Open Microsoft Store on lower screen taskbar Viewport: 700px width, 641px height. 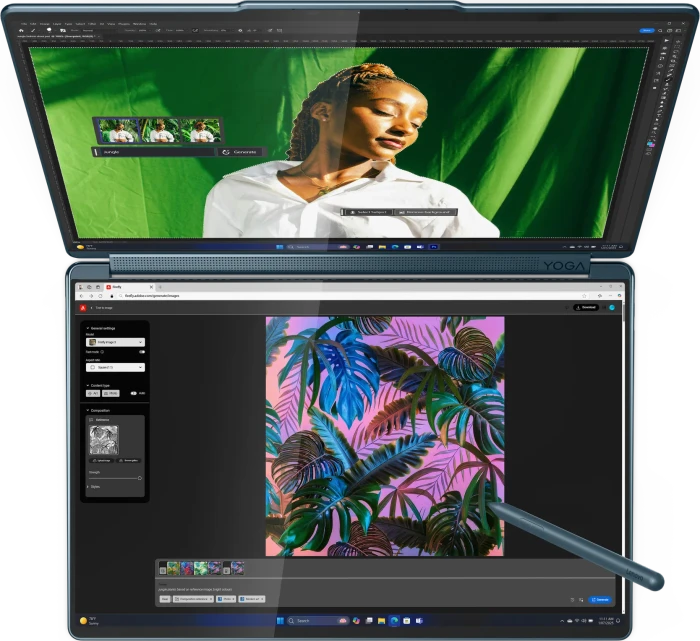(407, 620)
